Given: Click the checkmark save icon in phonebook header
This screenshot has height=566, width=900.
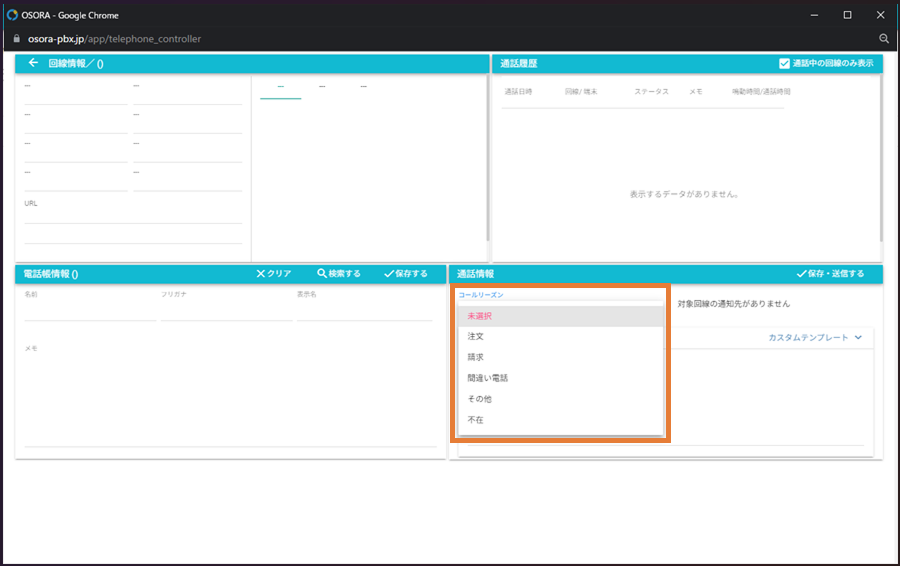Looking at the screenshot, I should click(x=389, y=273).
